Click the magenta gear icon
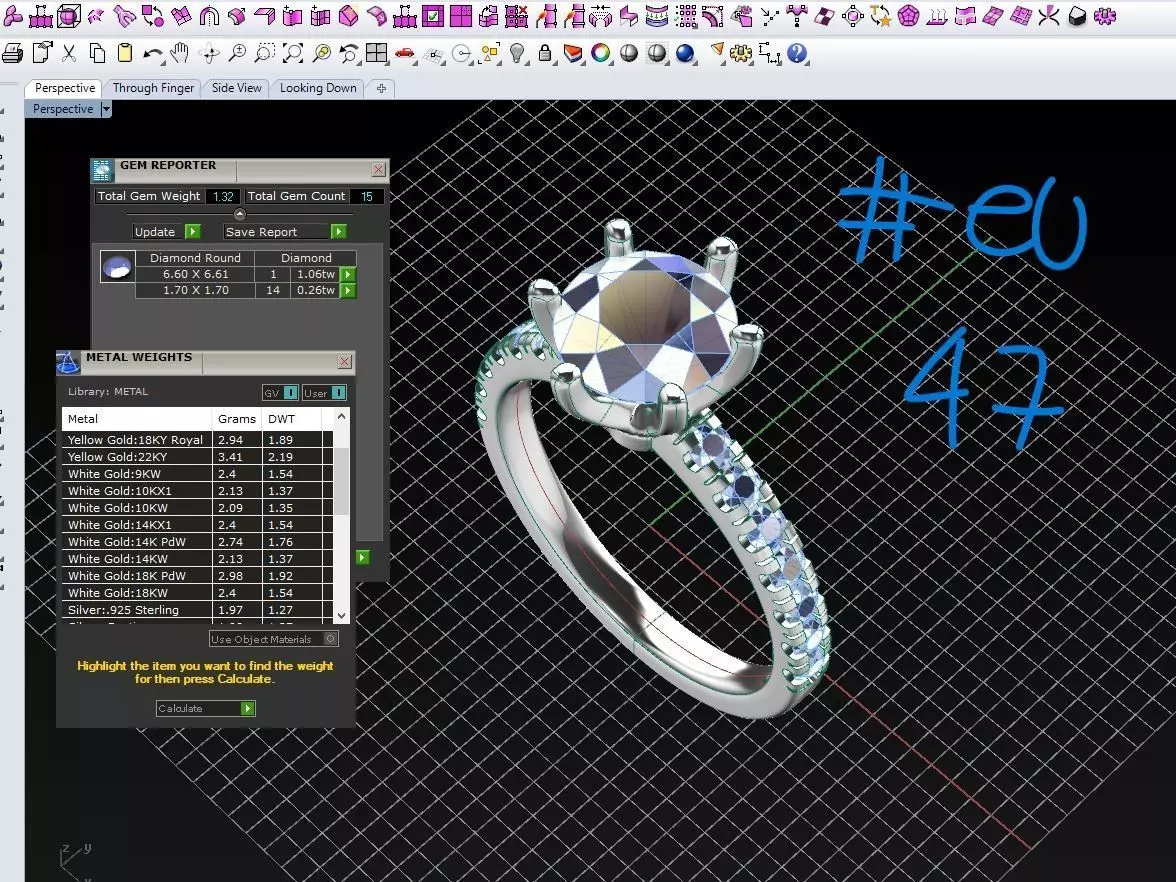Screen dimensions: 1176x882 point(1105,16)
